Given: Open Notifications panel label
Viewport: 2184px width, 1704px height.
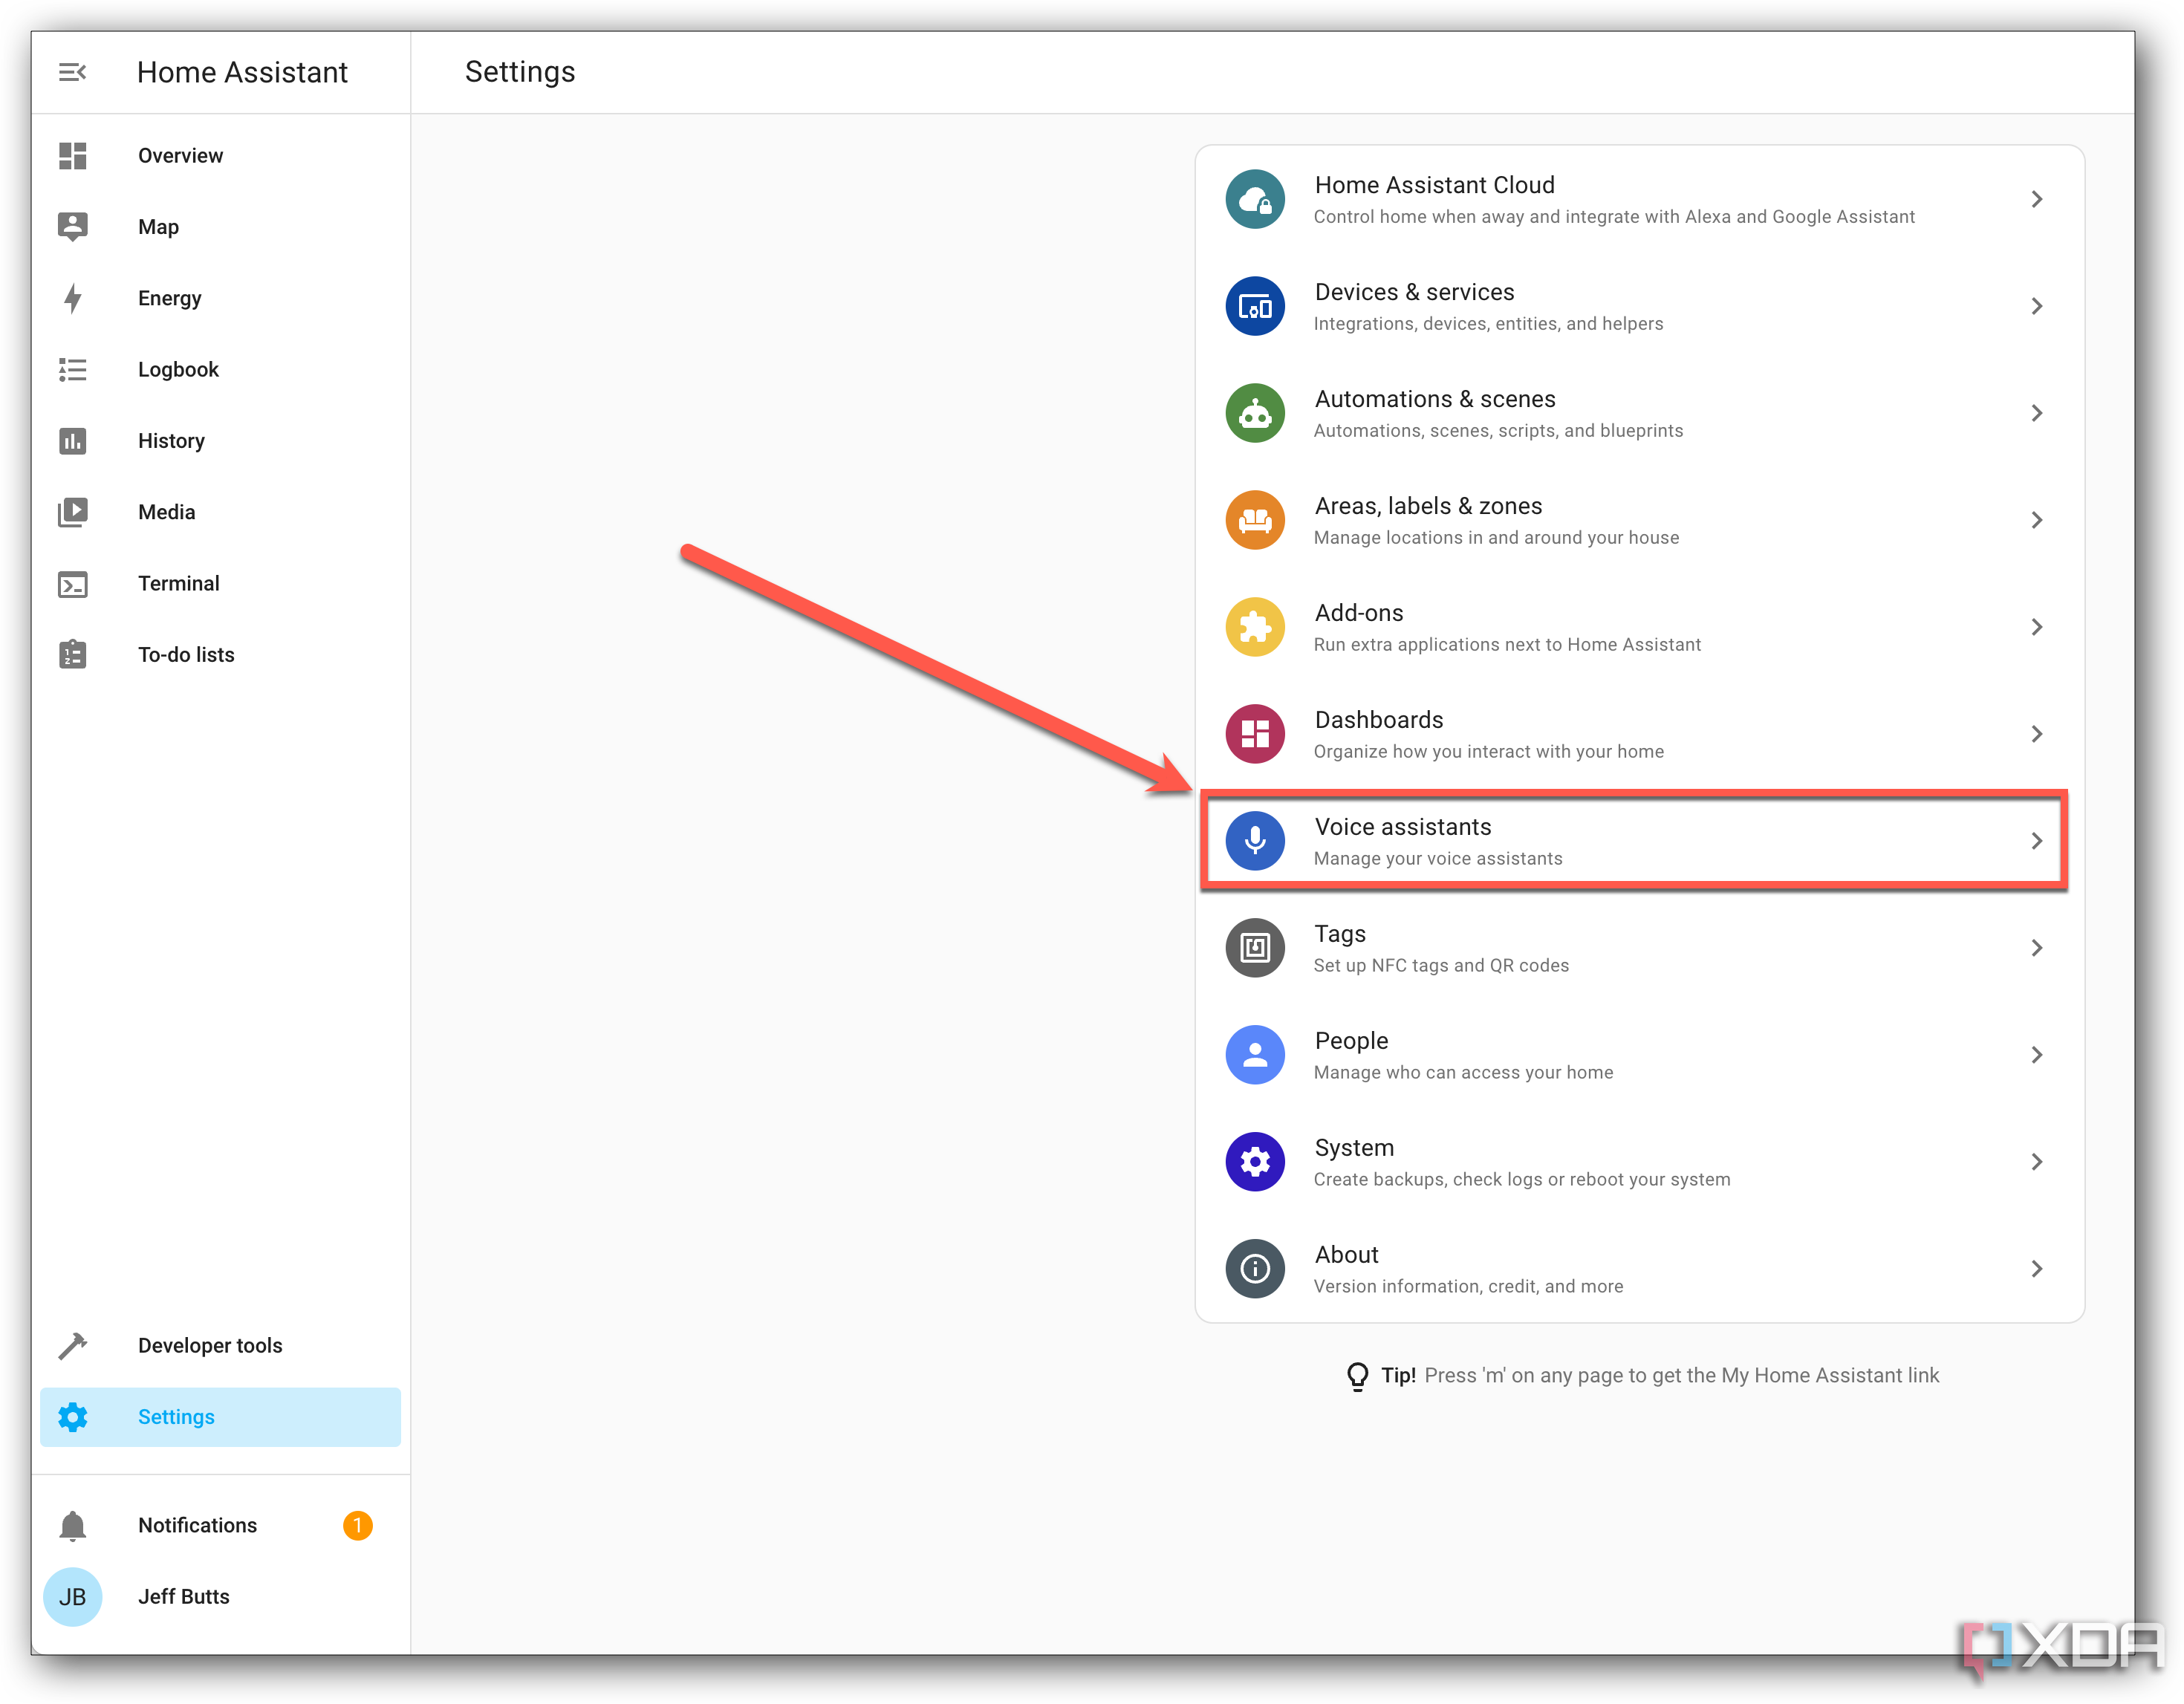Looking at the screenshot, I should [x=197, y=1526].
